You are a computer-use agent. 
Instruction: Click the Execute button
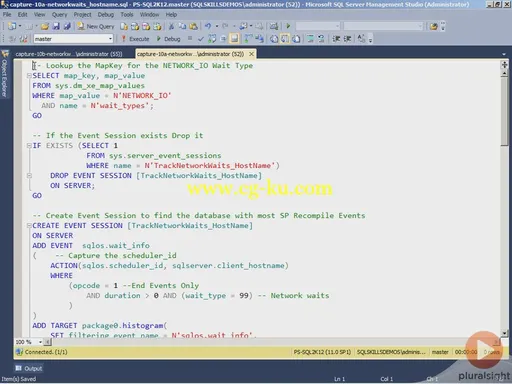click(135, 39)
